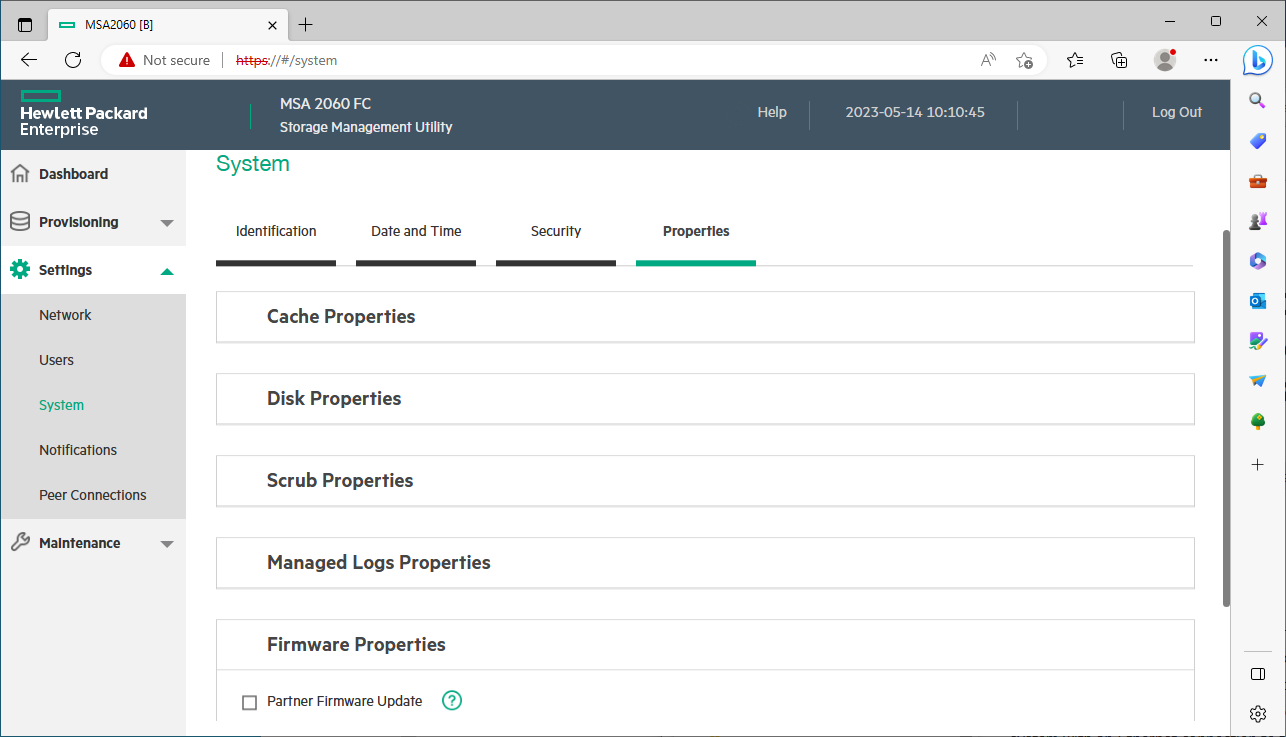1286x737 pixels.
Task: Click the Provisioning database icon
Action: click(x=20, y=221)
